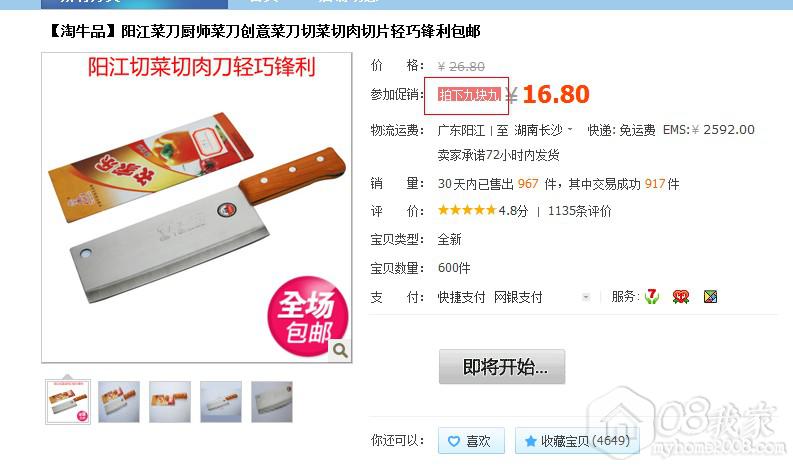
Task: Expand the 湖南长沙 destination dropdown
Action: (x=570, y=130)
